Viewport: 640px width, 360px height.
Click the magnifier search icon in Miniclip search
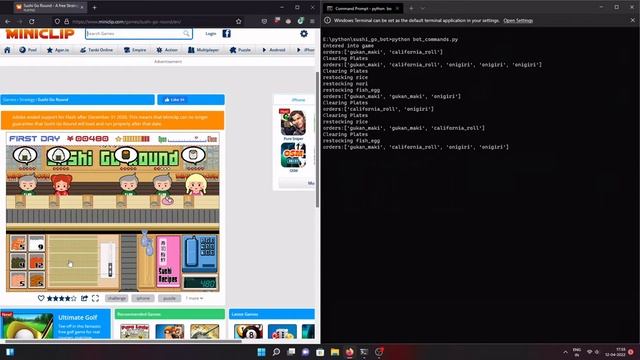pyautogui.click(x=187, y=33)
